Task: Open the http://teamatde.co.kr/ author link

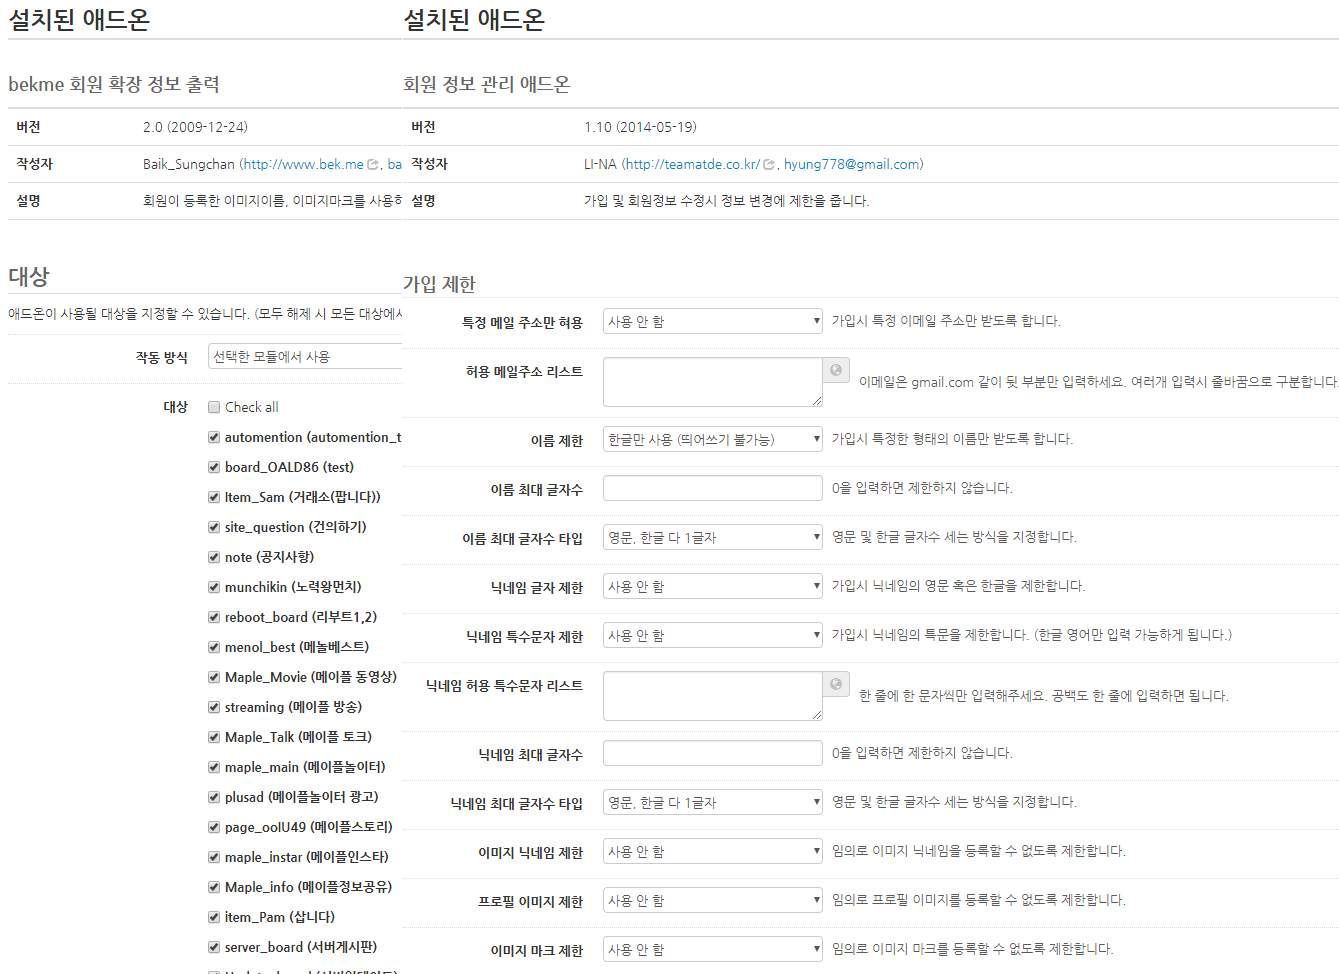Action: coord(692,164)
